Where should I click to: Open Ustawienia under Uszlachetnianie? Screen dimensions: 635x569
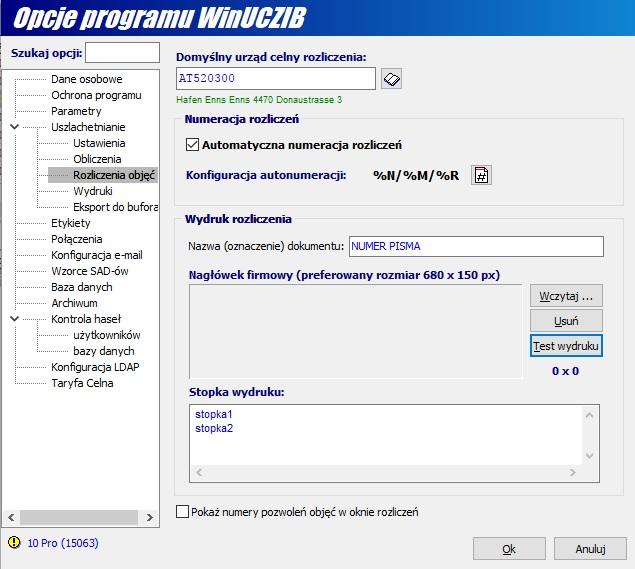pyautogui.click(x=99, y=143)
